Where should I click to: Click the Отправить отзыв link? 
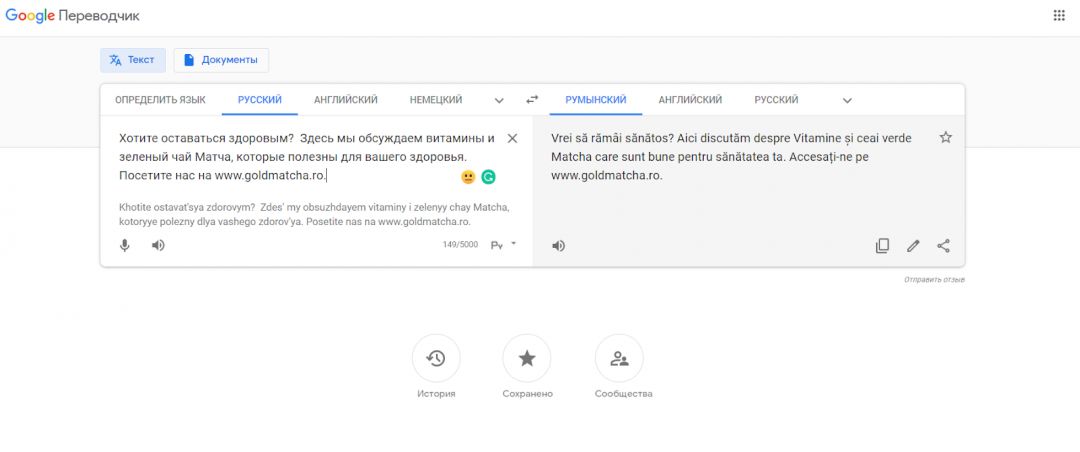[x=934, y=280]
